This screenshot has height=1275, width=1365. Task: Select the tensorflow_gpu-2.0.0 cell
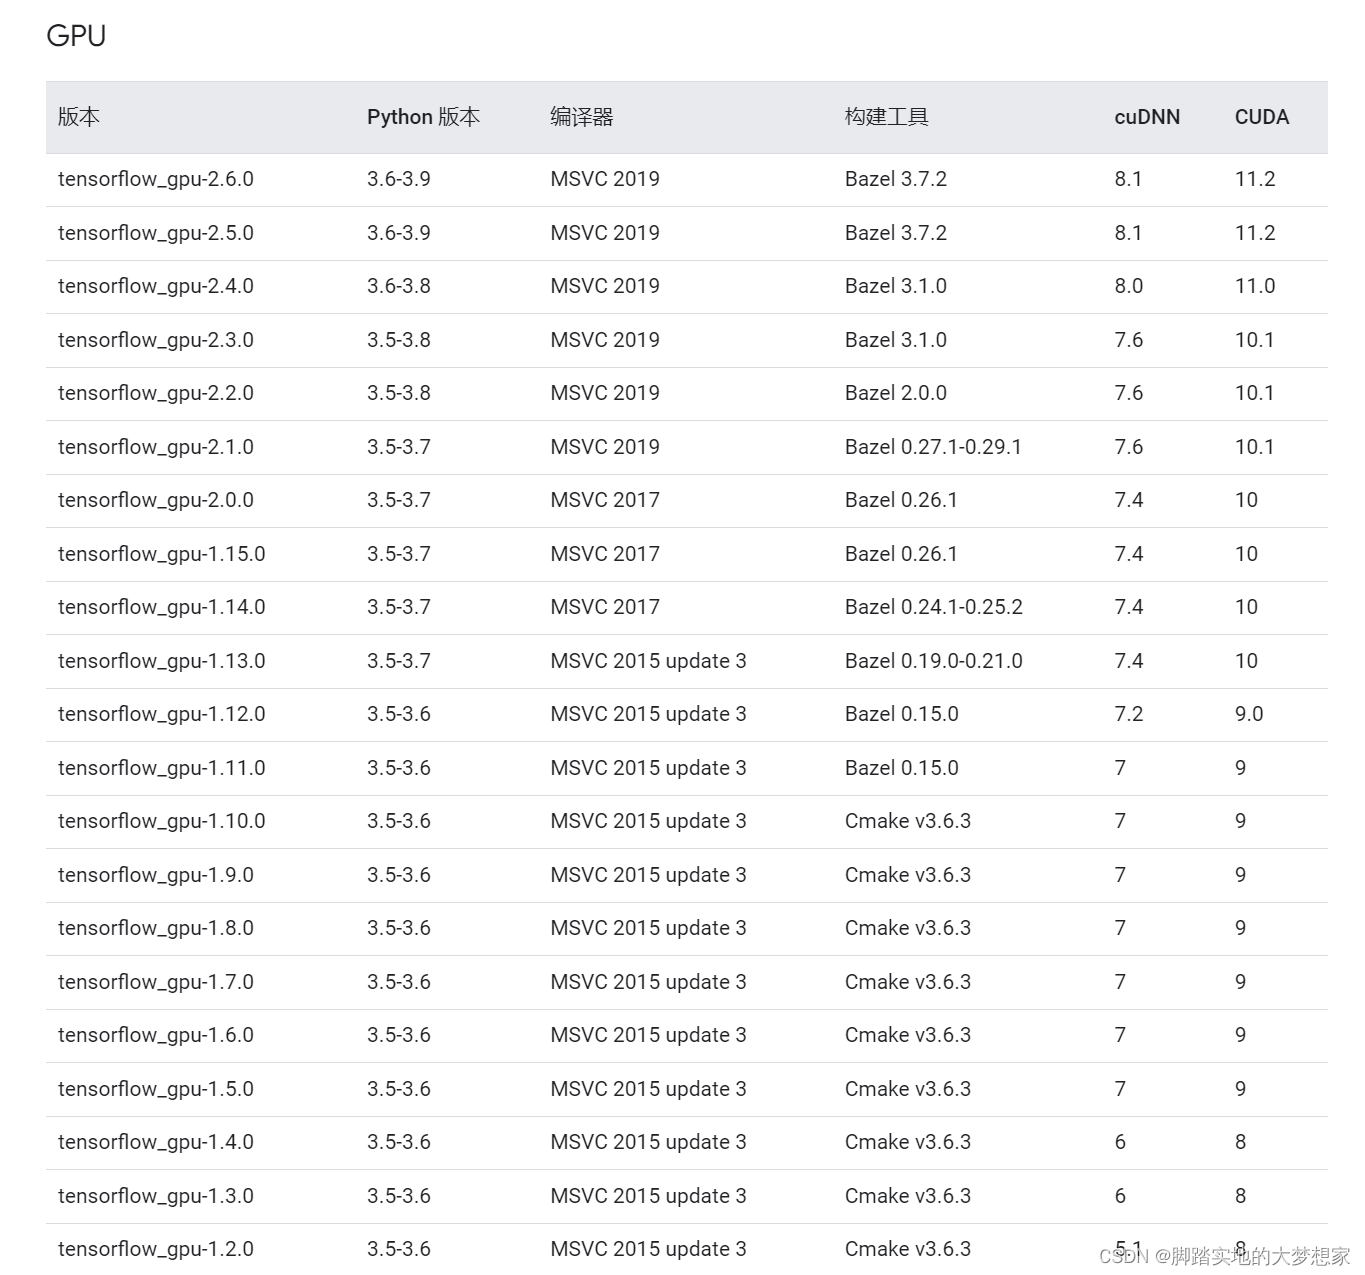156,500
